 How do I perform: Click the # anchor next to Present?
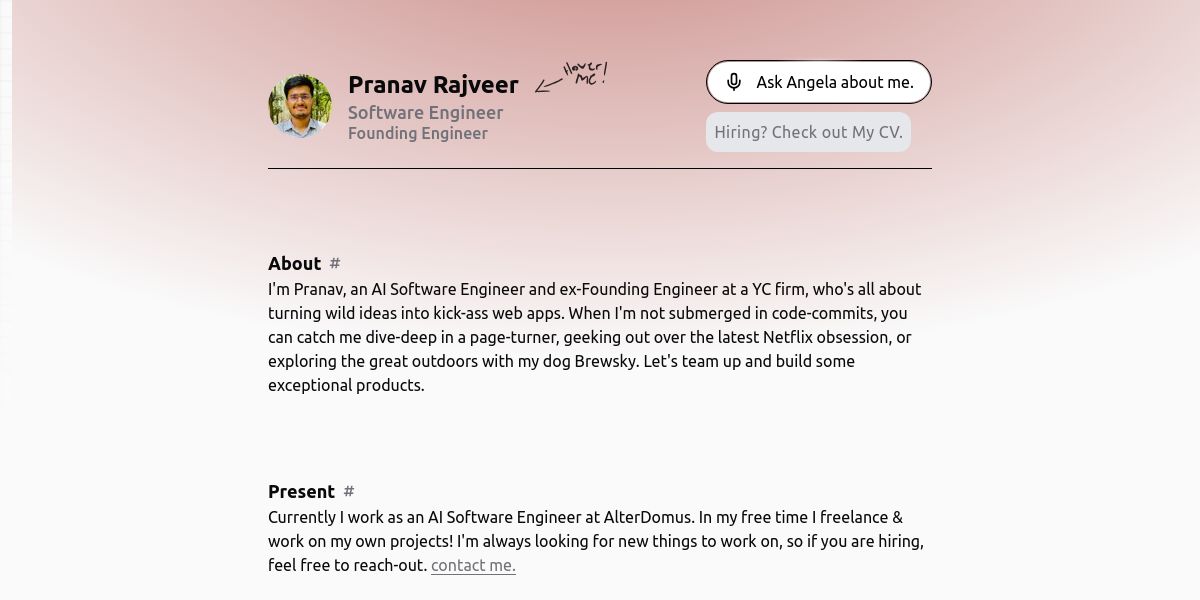click(x=349, y=491)
